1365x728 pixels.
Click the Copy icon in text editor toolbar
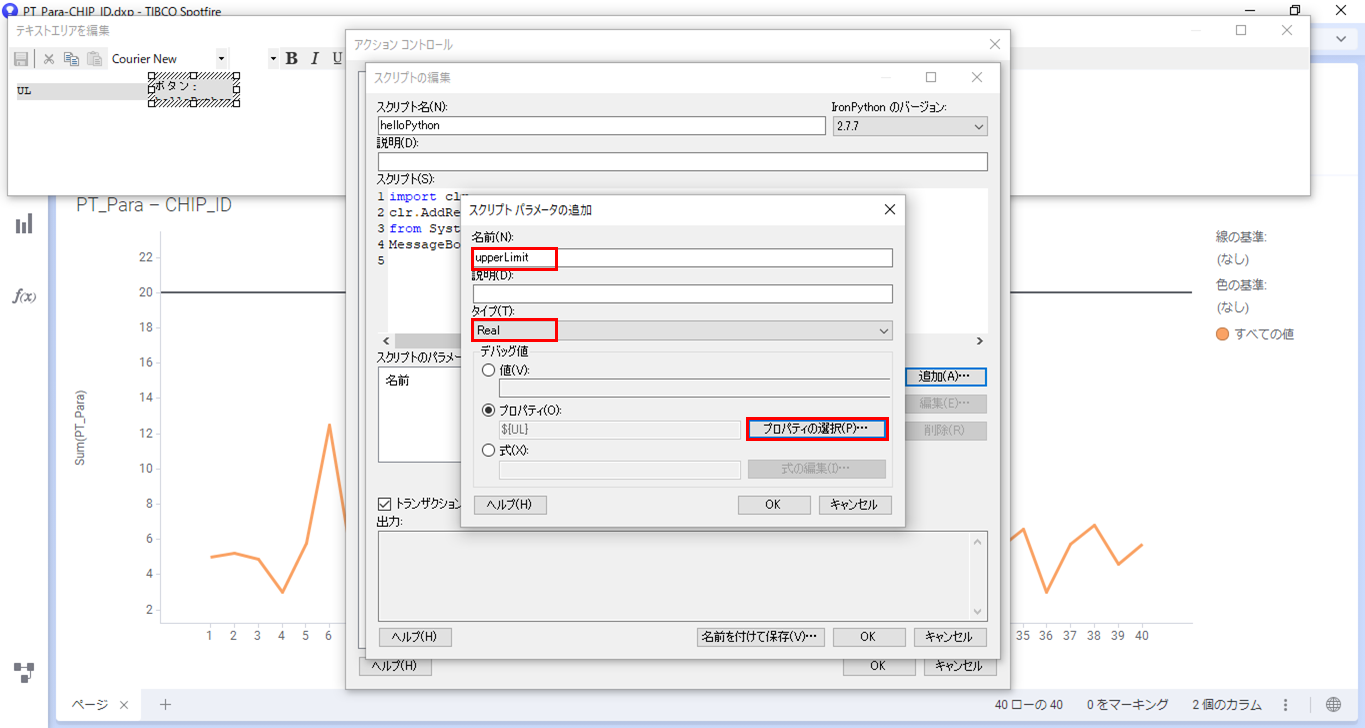[71, 59]
